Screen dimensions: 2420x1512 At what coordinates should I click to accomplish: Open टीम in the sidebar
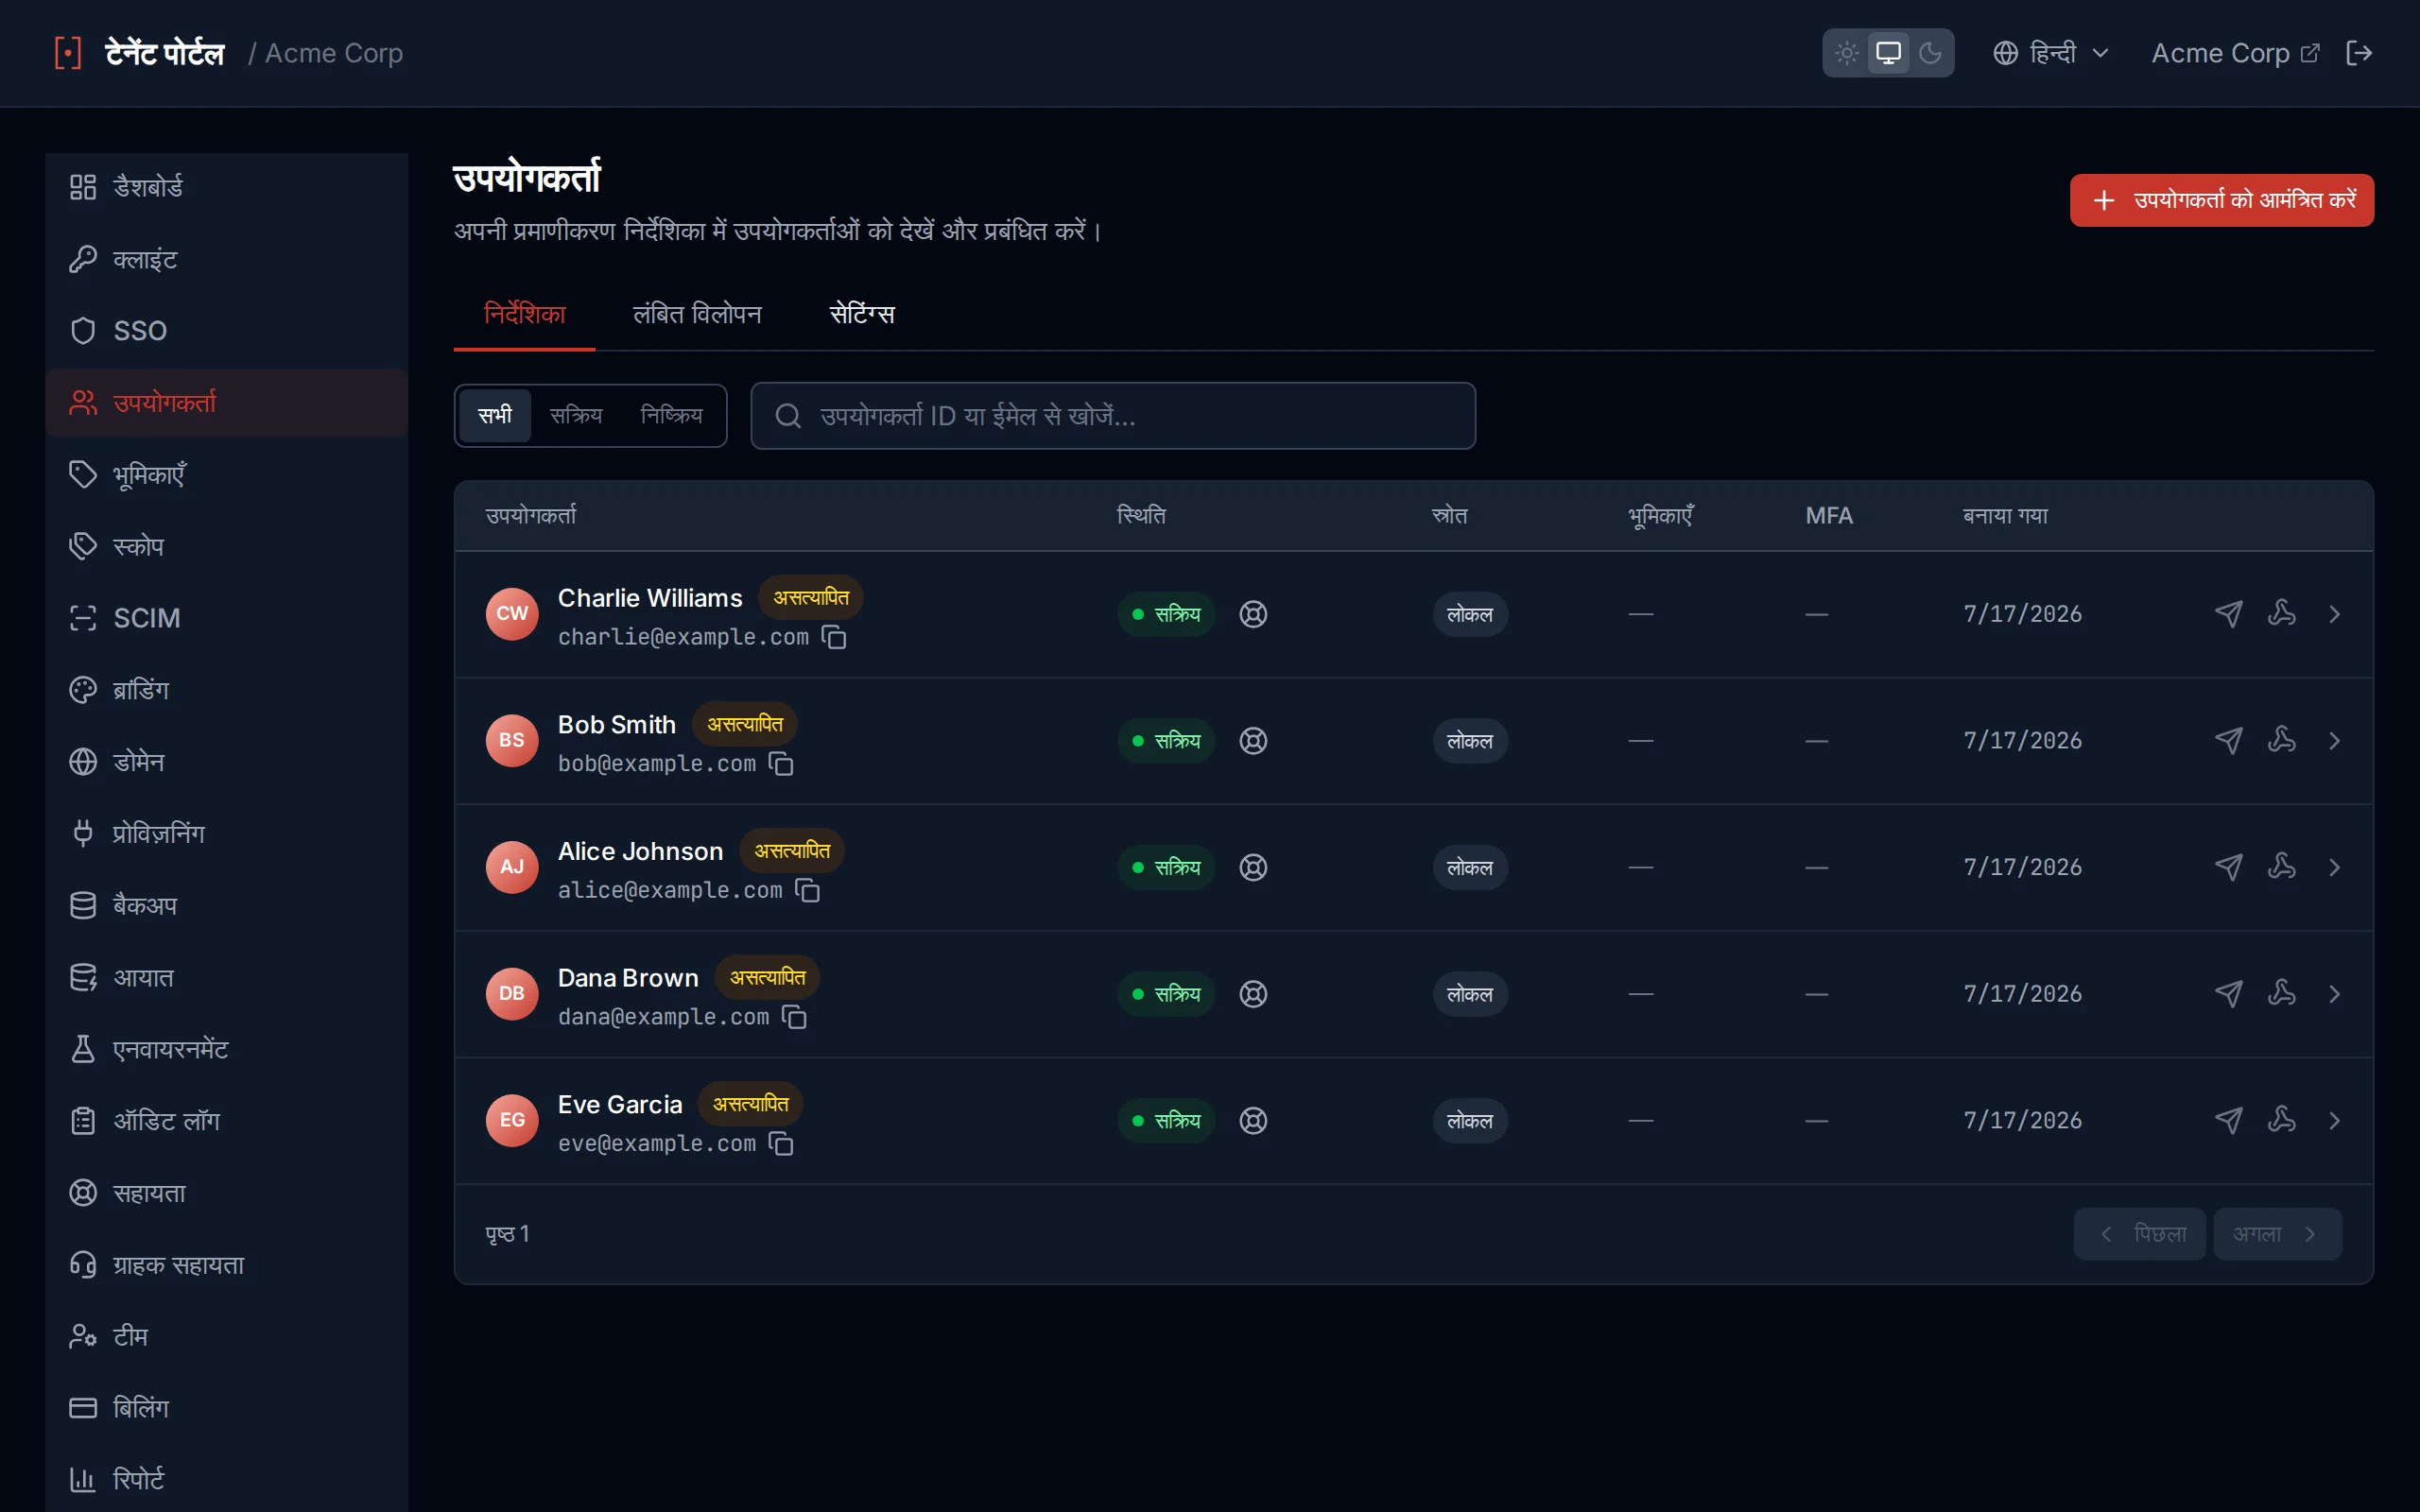pos(226,1336)
